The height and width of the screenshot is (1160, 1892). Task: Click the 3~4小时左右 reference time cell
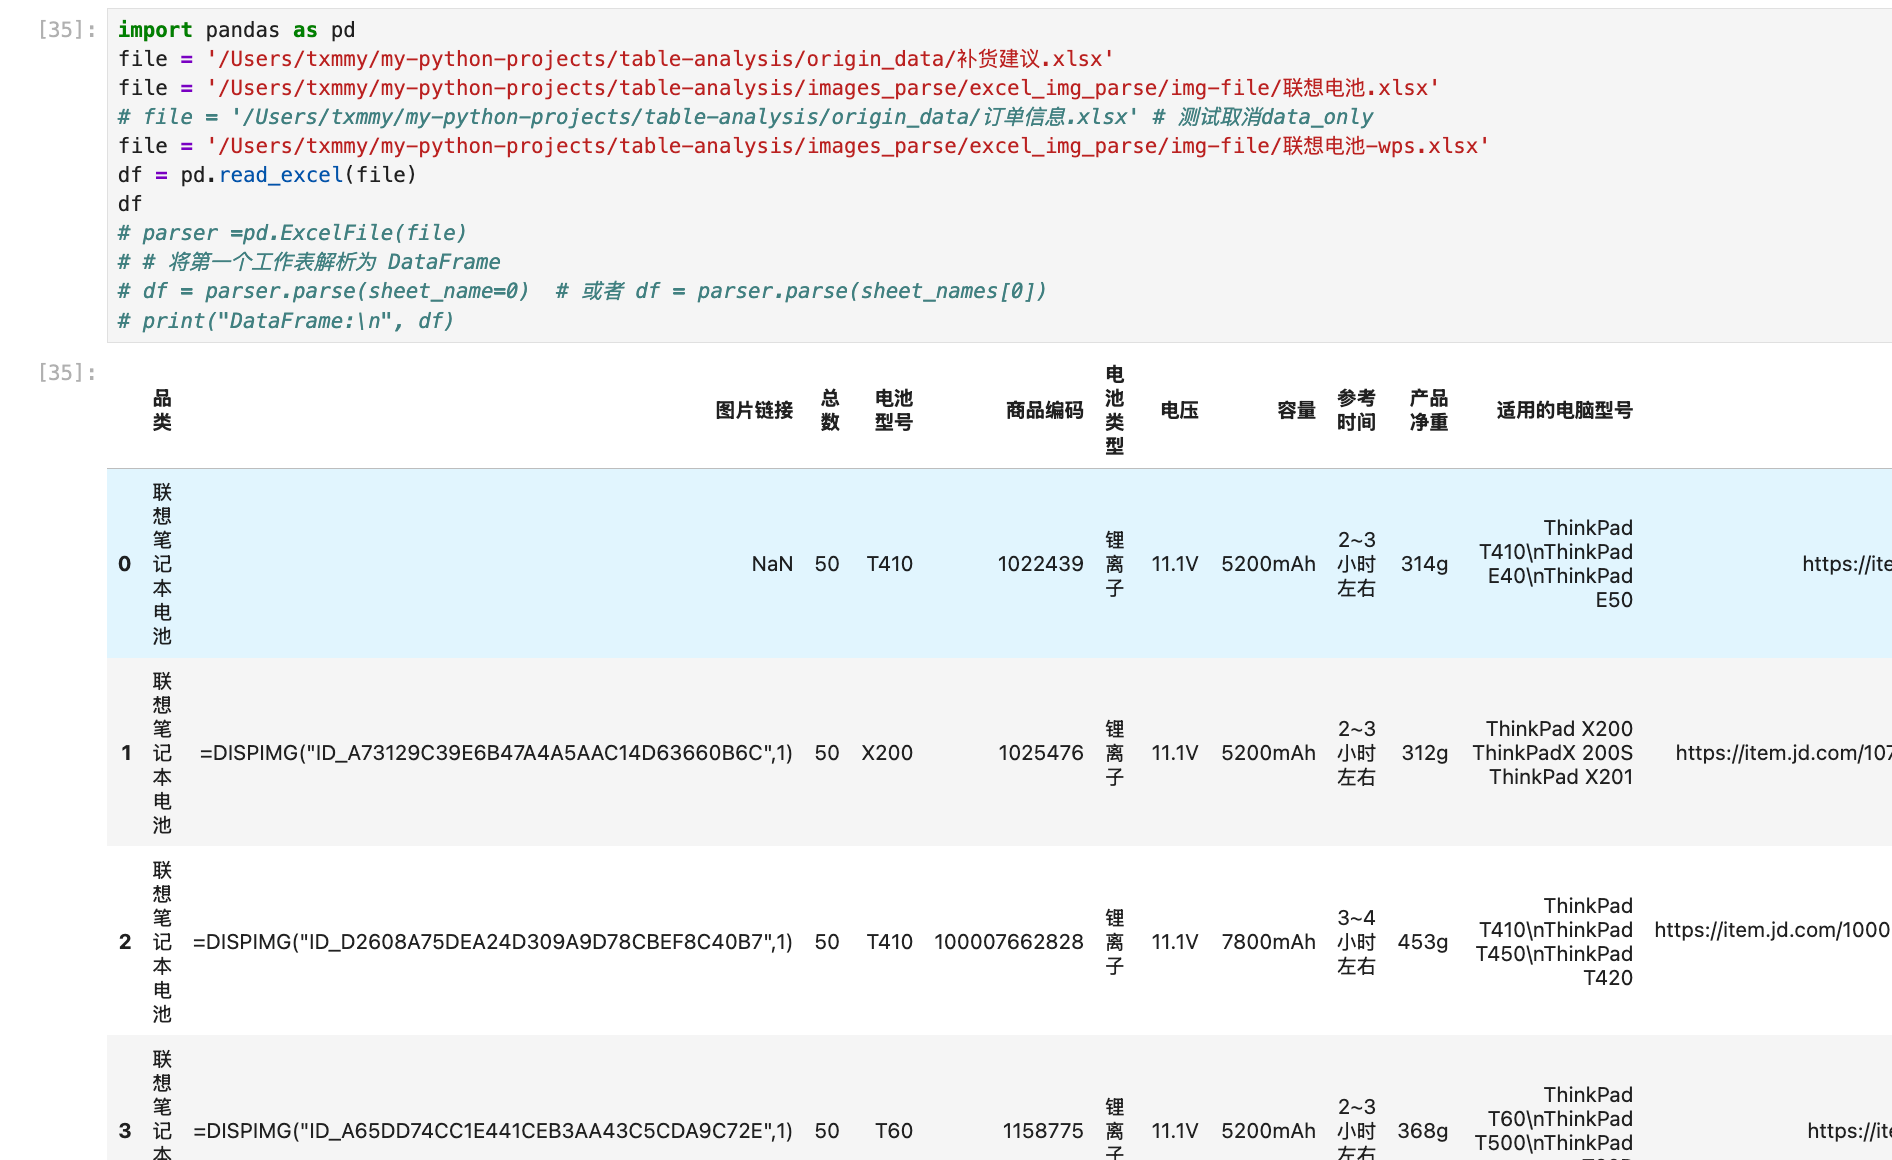point(1356,942)
